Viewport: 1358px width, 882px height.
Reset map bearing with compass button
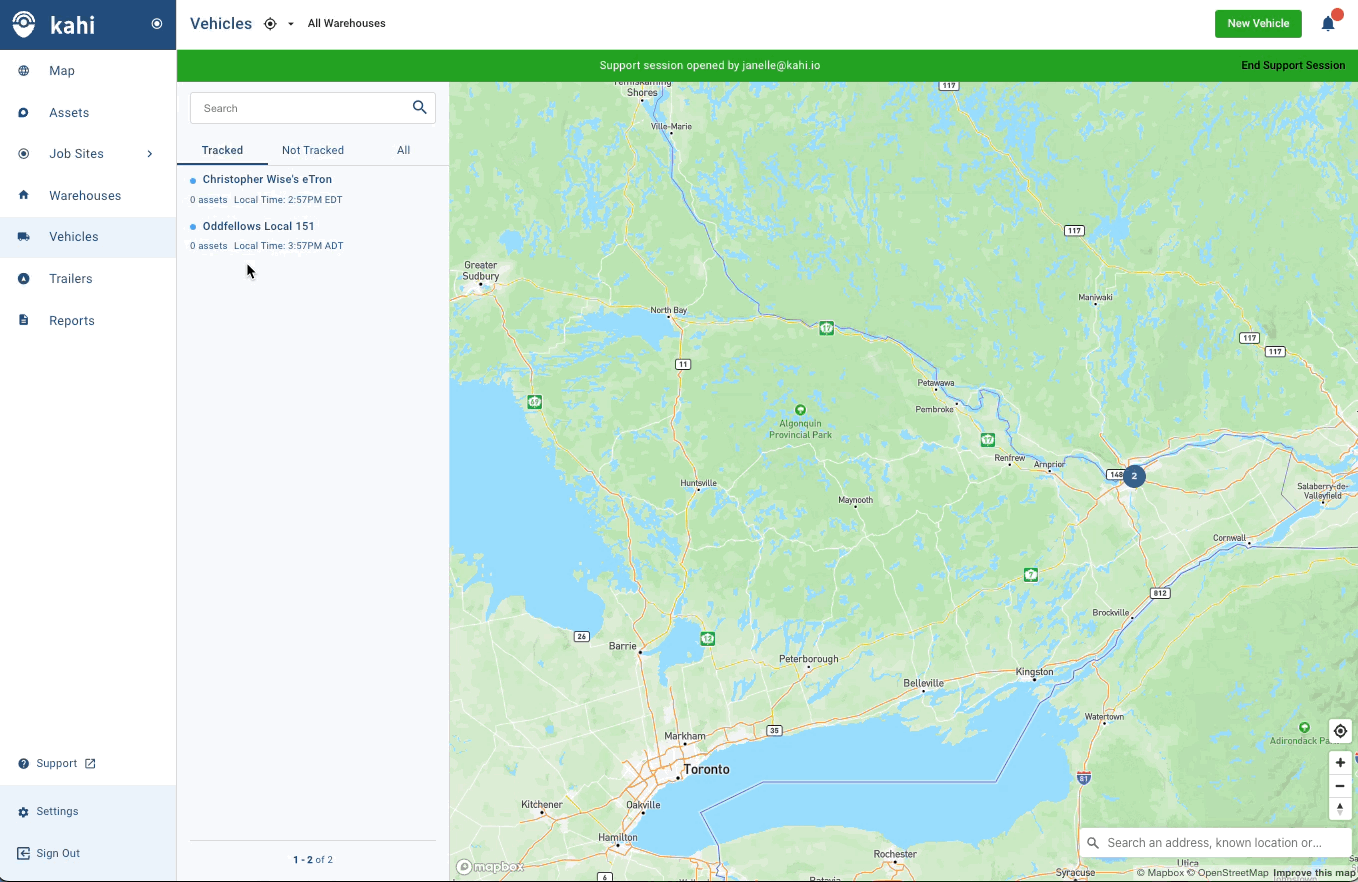1340,808
